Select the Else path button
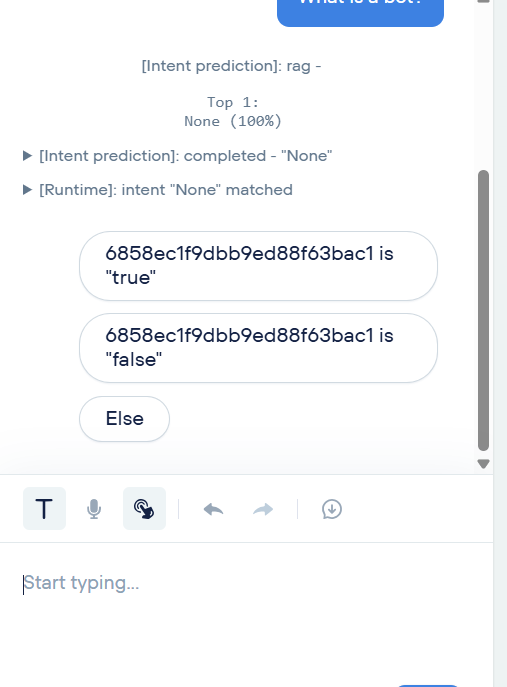Image resolution: width=507 pixels, height=687 pixels. tap(124, 419)
